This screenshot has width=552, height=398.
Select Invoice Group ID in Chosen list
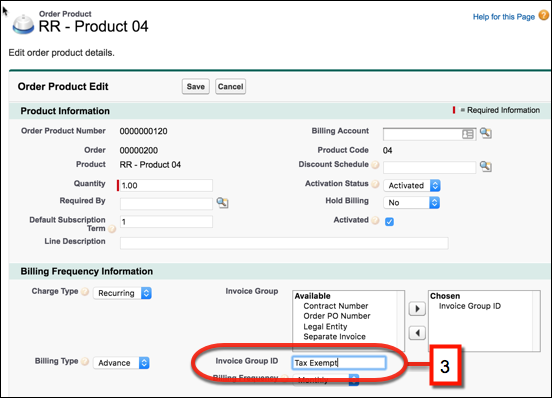(x=470, y=306)
